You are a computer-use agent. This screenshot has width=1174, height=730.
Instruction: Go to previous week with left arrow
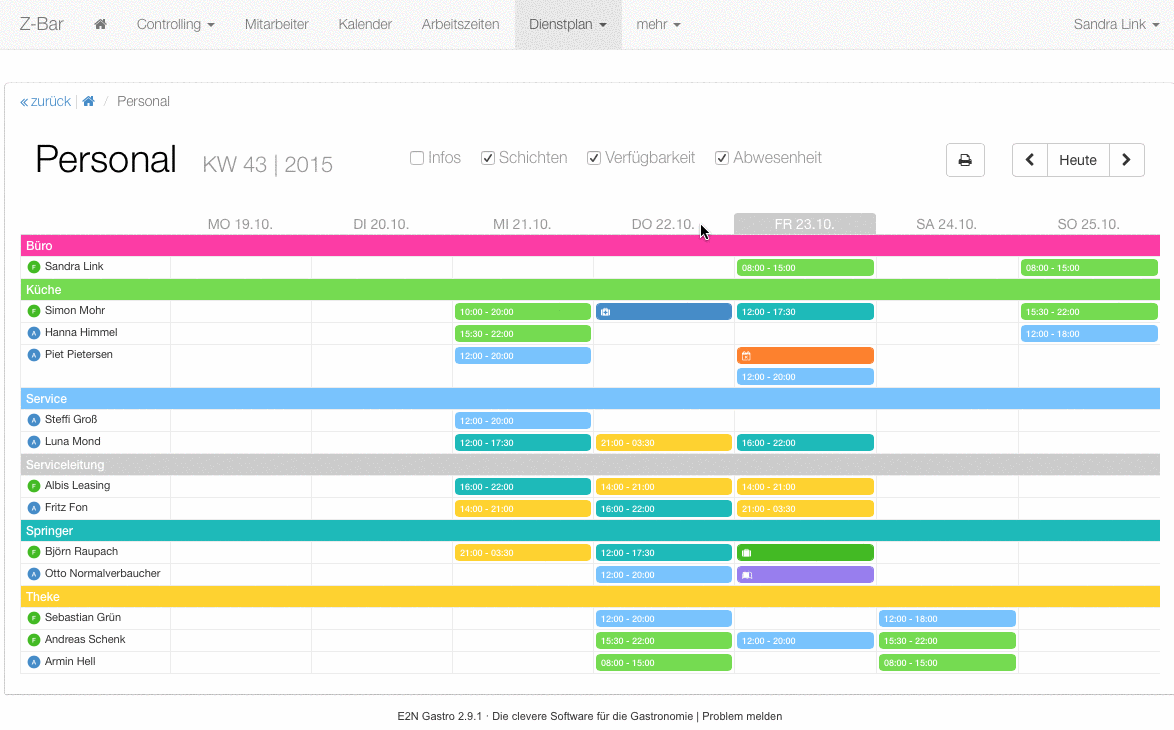[x=1029, y=160]
